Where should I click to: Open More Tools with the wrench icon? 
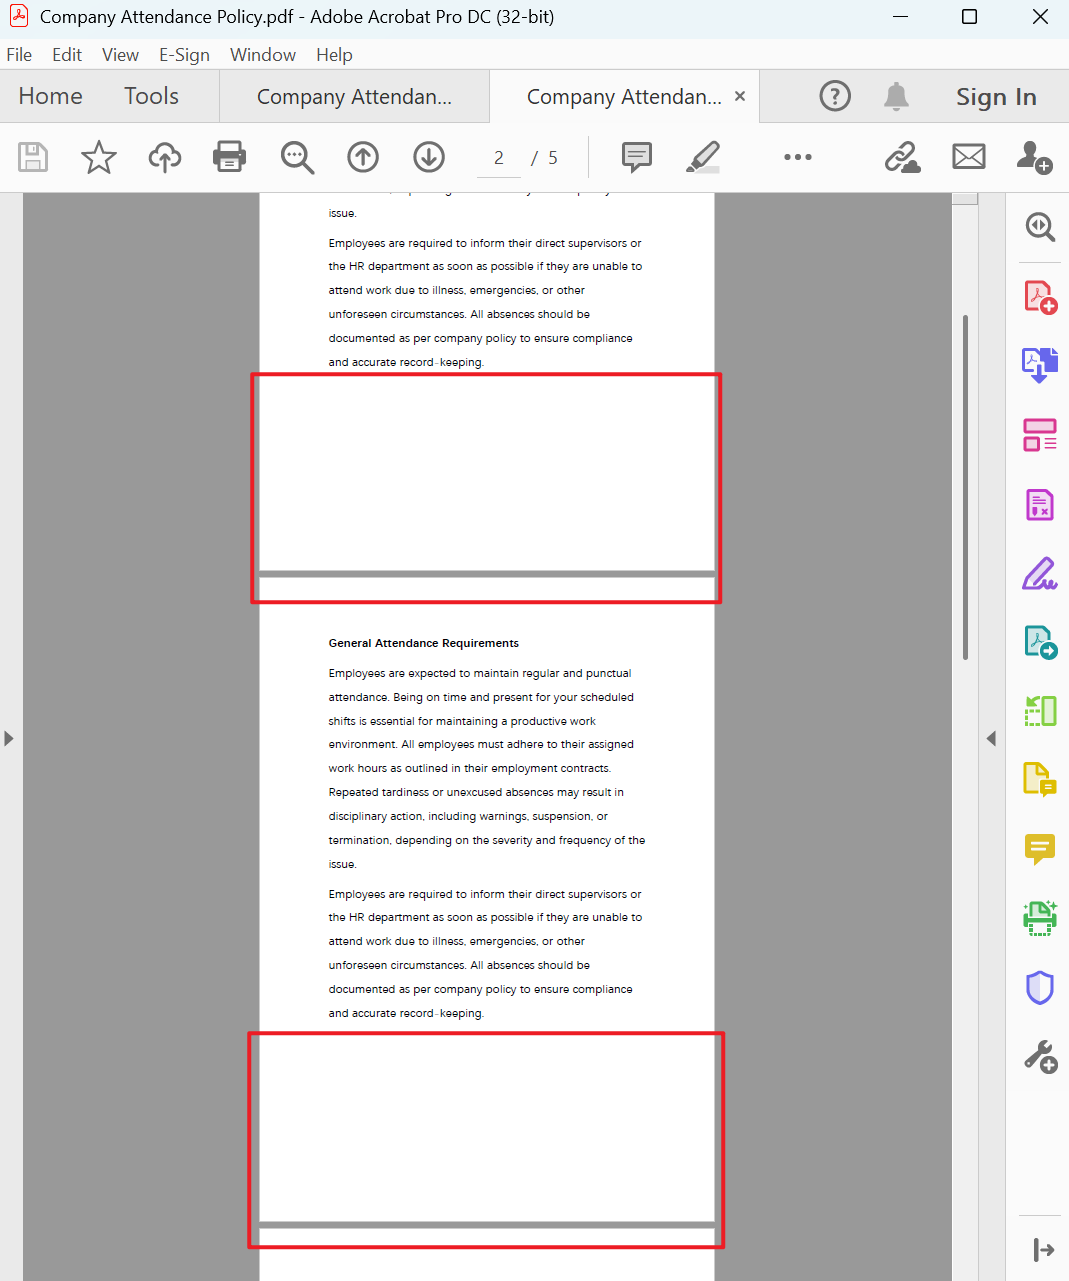1040,1056
